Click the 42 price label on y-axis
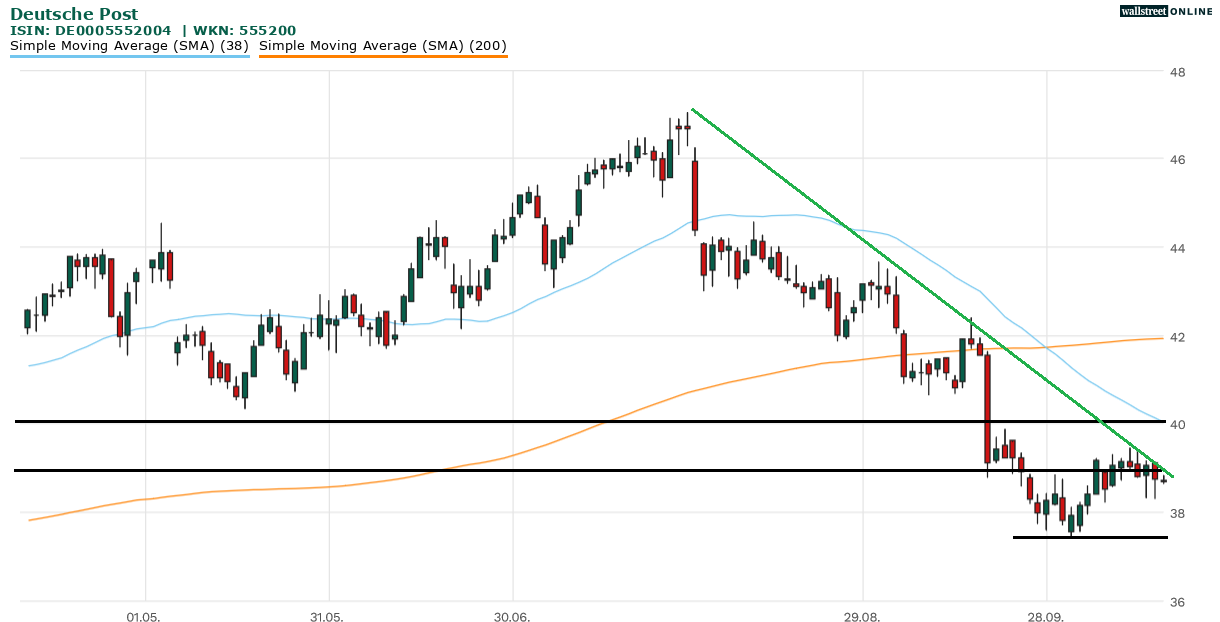The width and height of the screenshot is (1220, 622). click(x=1178, y=337)
